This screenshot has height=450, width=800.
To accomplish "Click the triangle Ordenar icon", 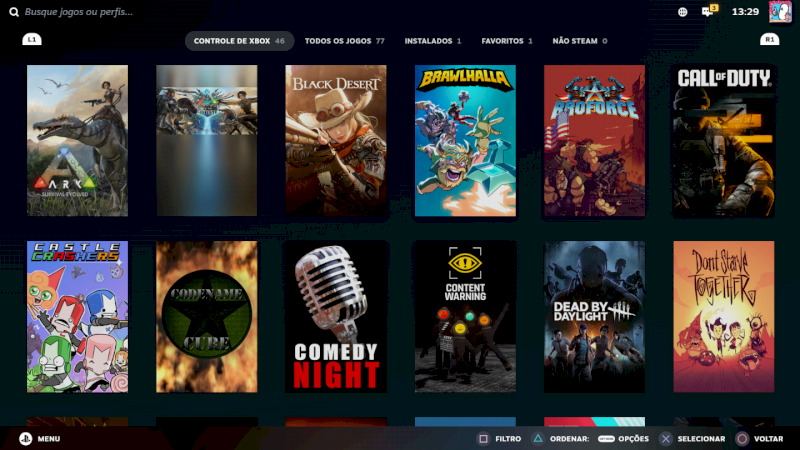I will tap(538, 439).
